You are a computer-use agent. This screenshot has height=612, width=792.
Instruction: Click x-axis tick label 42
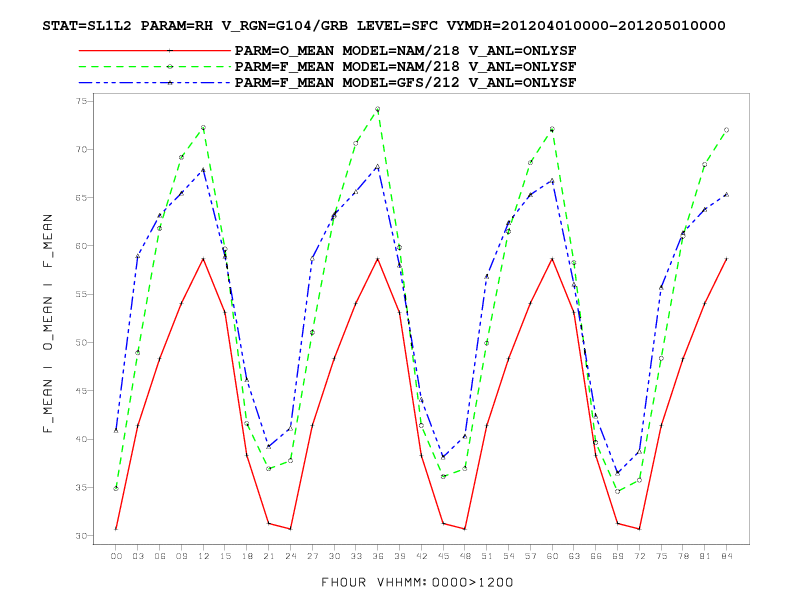pos(421,556)
